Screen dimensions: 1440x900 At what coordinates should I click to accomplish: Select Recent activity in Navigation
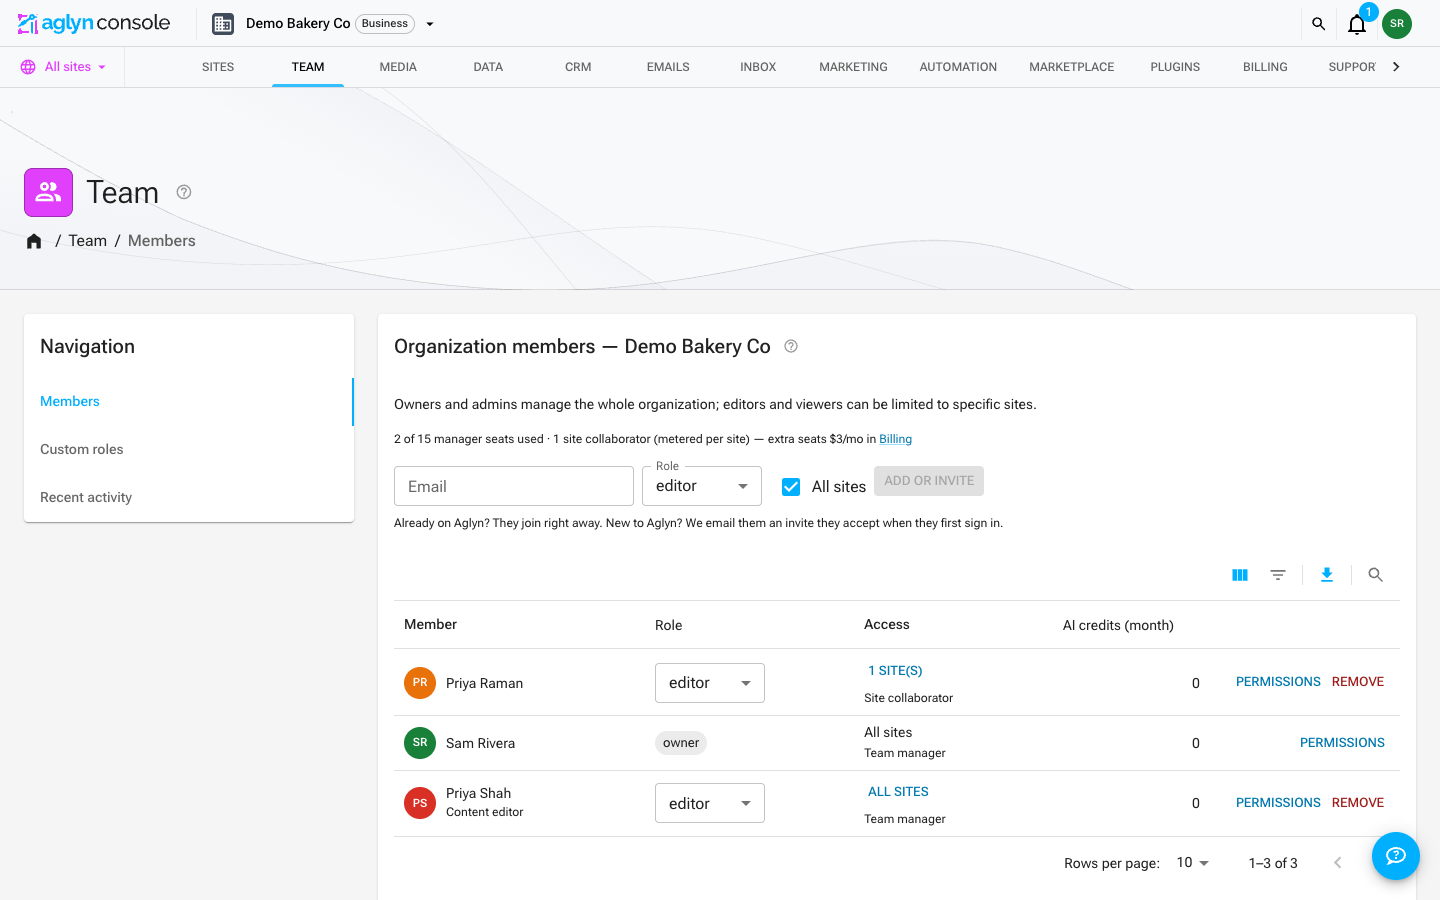tap(189, 497)
